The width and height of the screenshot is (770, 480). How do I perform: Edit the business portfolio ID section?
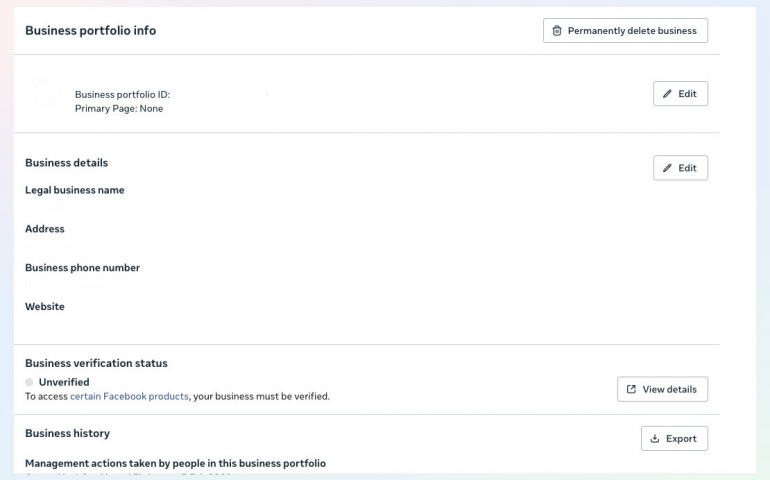[680, 94]
